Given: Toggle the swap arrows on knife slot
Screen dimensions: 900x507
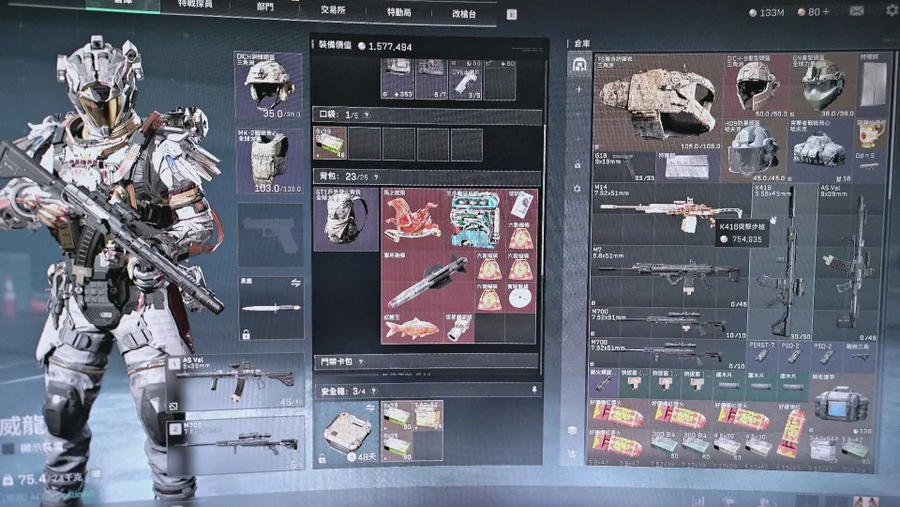Looking at the screenshot, I should pos(297,283).
